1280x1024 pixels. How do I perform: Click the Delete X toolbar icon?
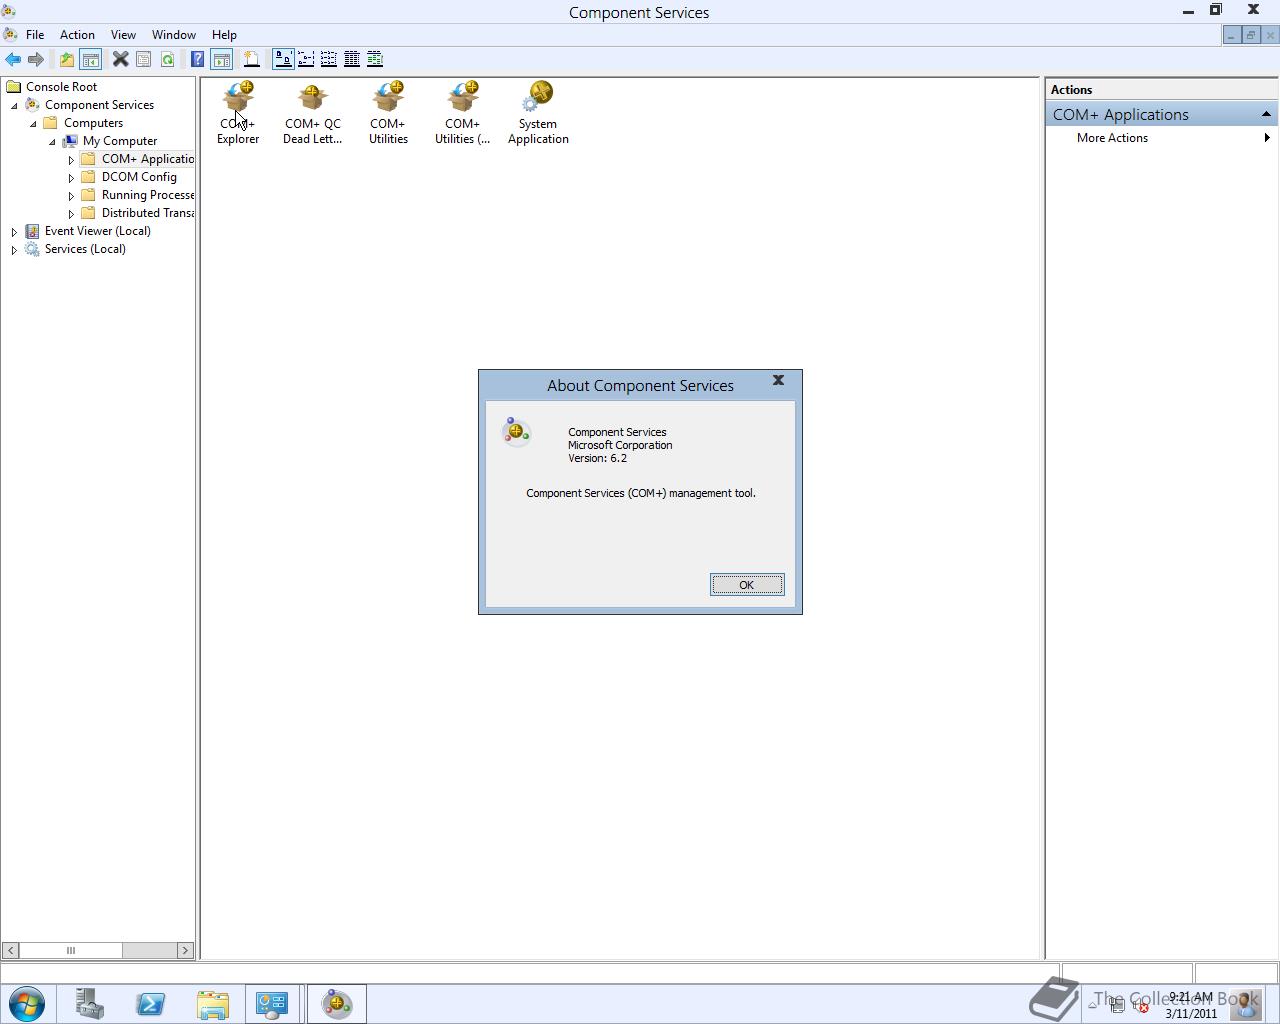[x=120, y=60]
